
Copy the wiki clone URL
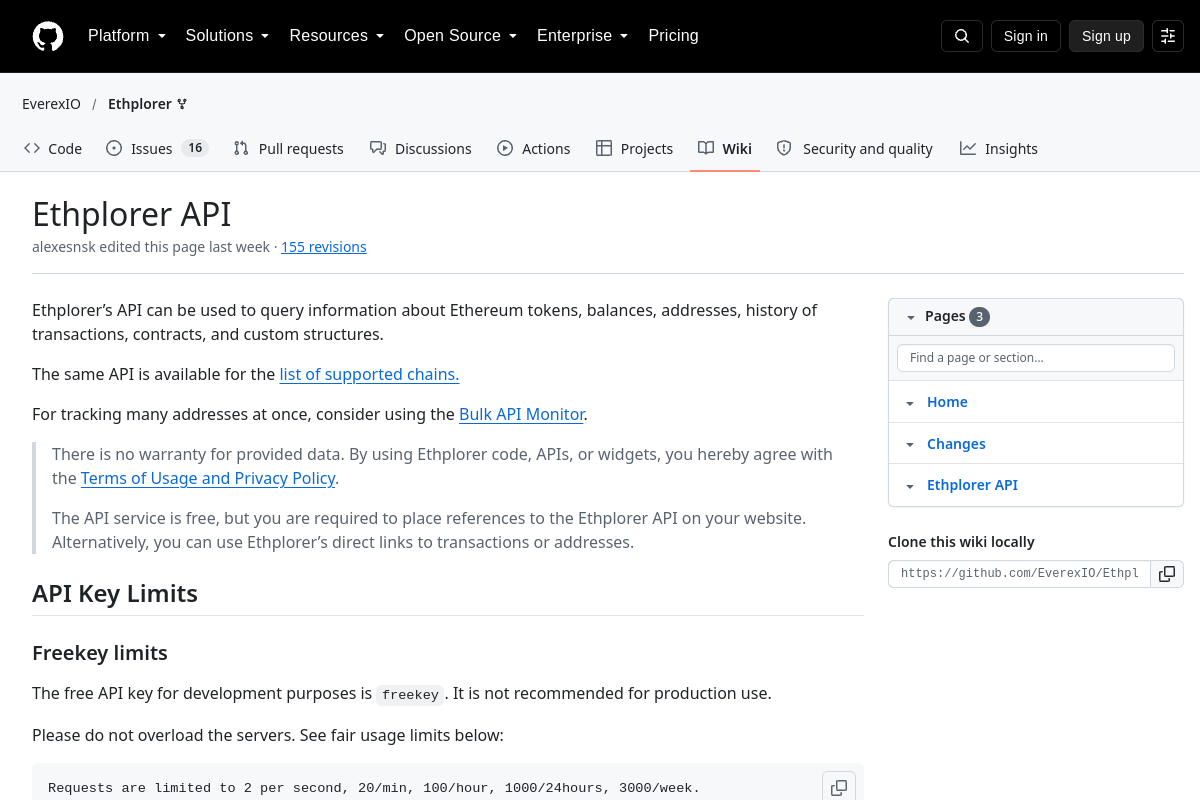(x=1167, y=574)
